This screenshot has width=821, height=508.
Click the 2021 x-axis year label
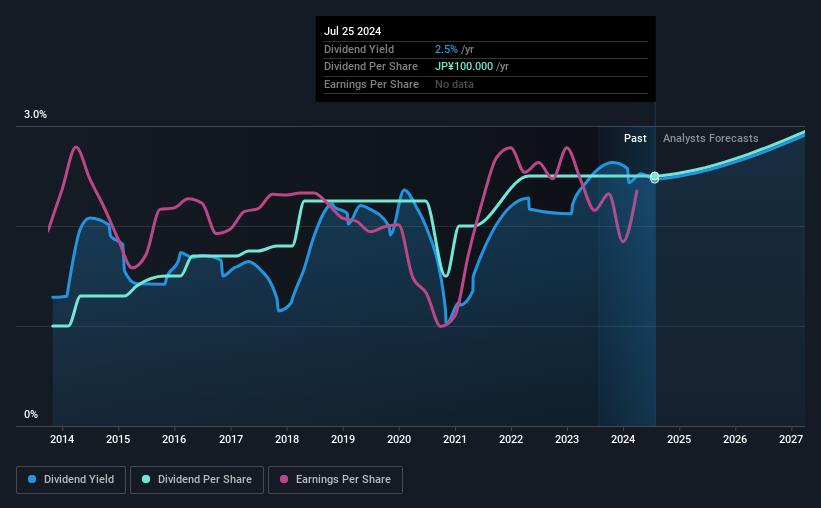click(454, 439)
